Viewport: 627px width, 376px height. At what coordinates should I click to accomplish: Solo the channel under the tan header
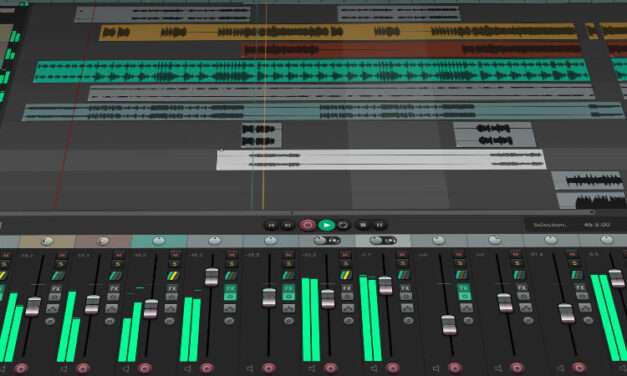tap(60, 265)
